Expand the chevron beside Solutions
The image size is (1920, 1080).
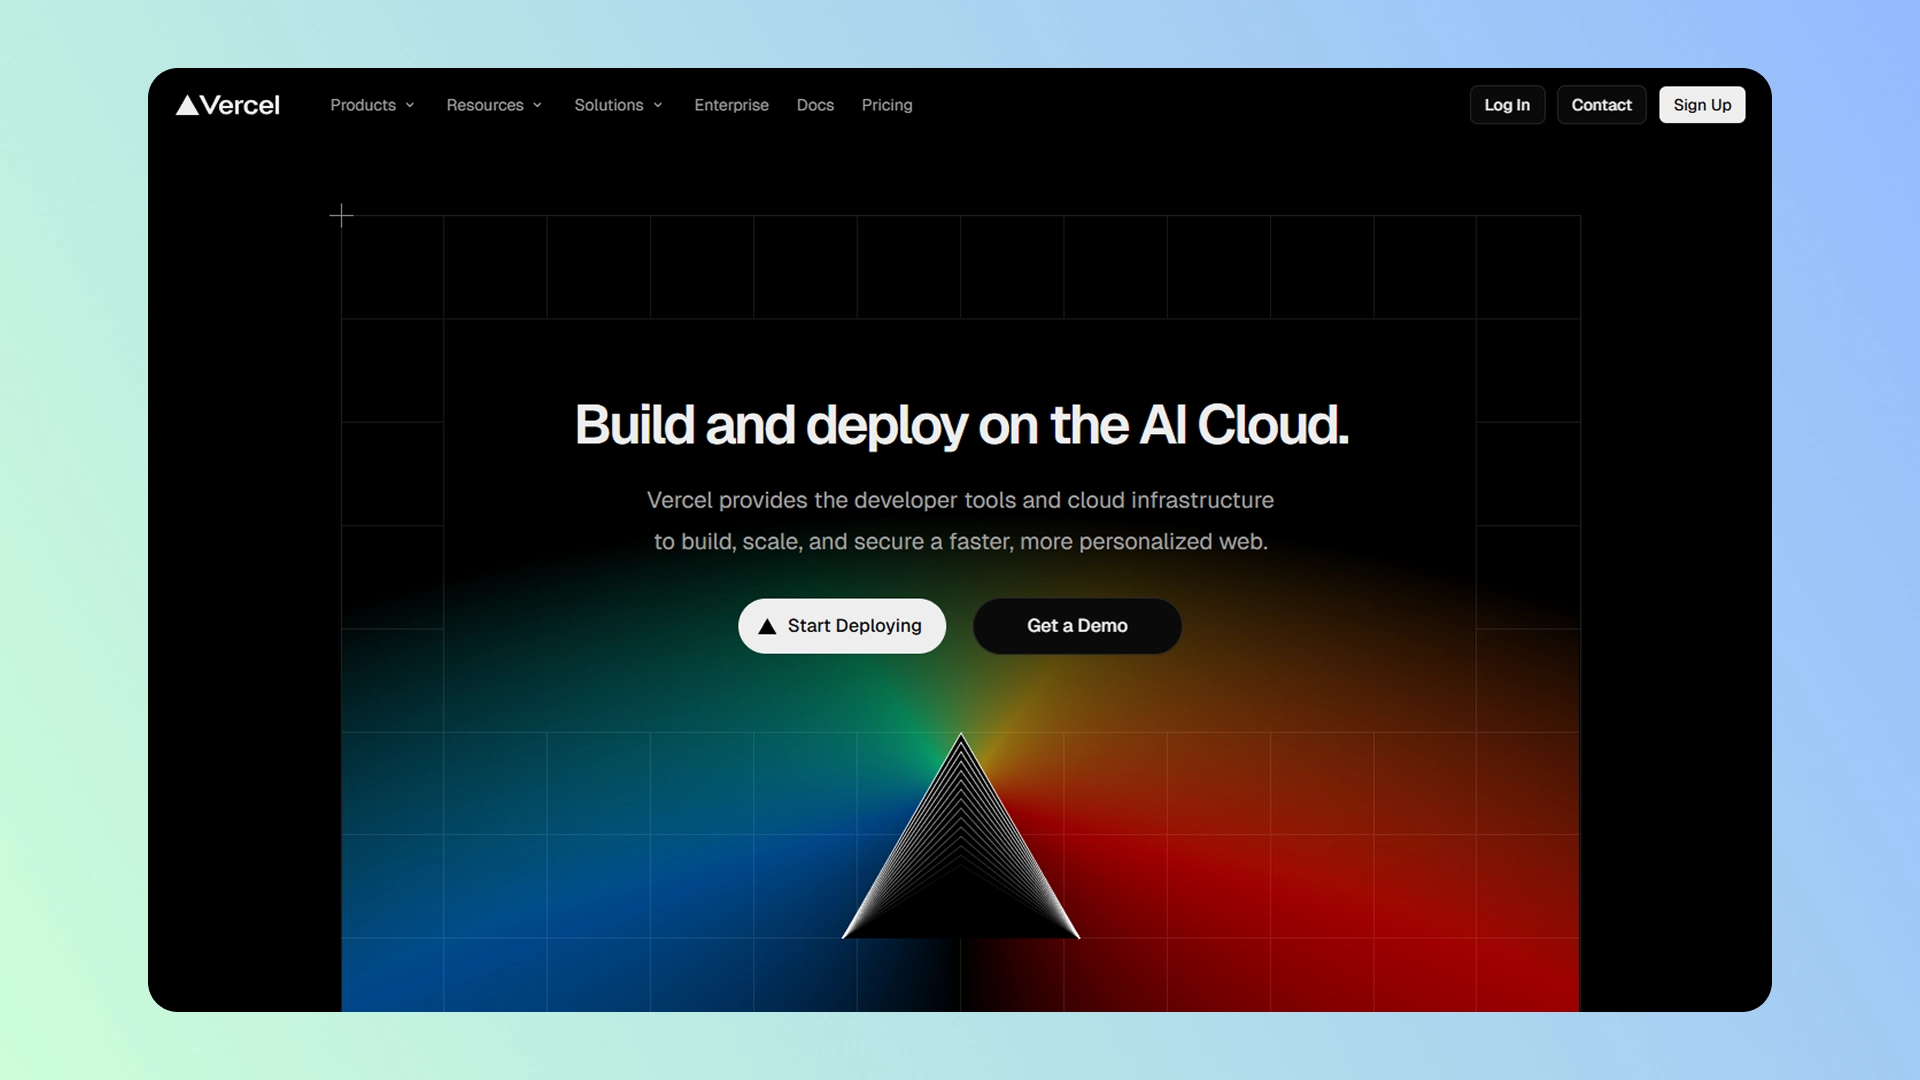coord(658,105)
